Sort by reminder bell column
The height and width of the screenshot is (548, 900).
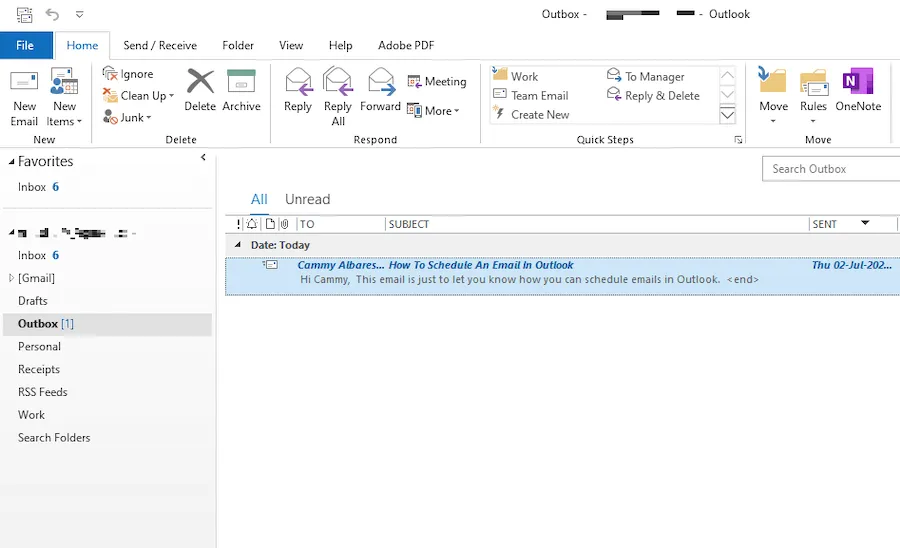[252, 224]
